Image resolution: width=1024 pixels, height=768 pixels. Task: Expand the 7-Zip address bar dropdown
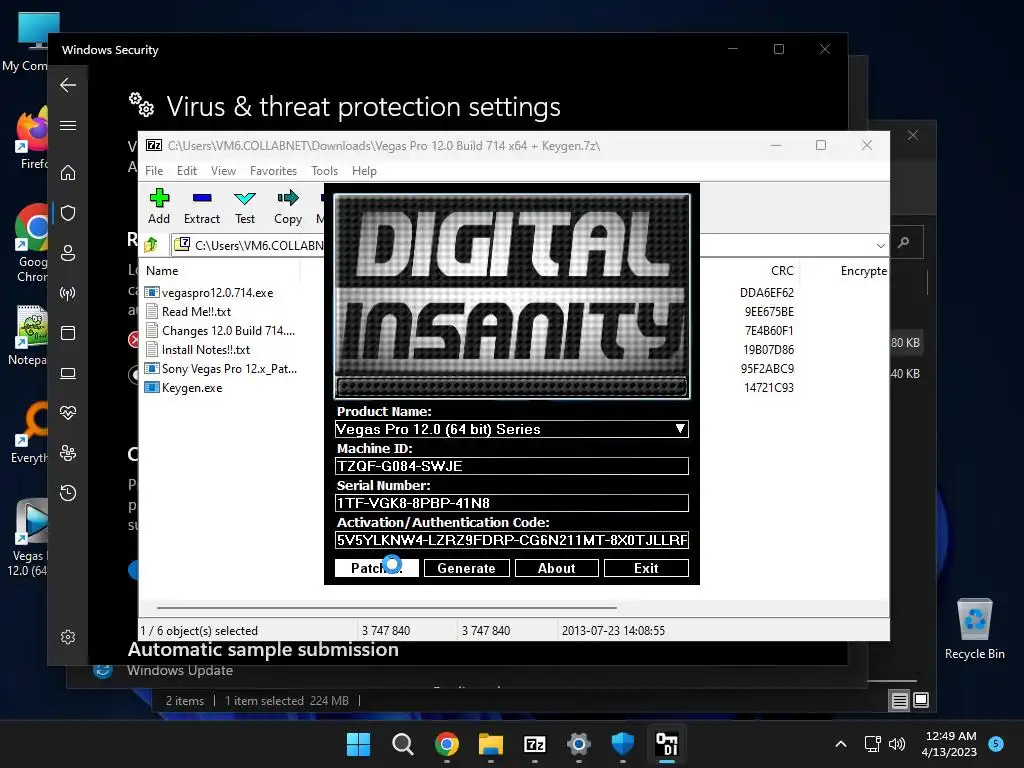click(880, 246)
